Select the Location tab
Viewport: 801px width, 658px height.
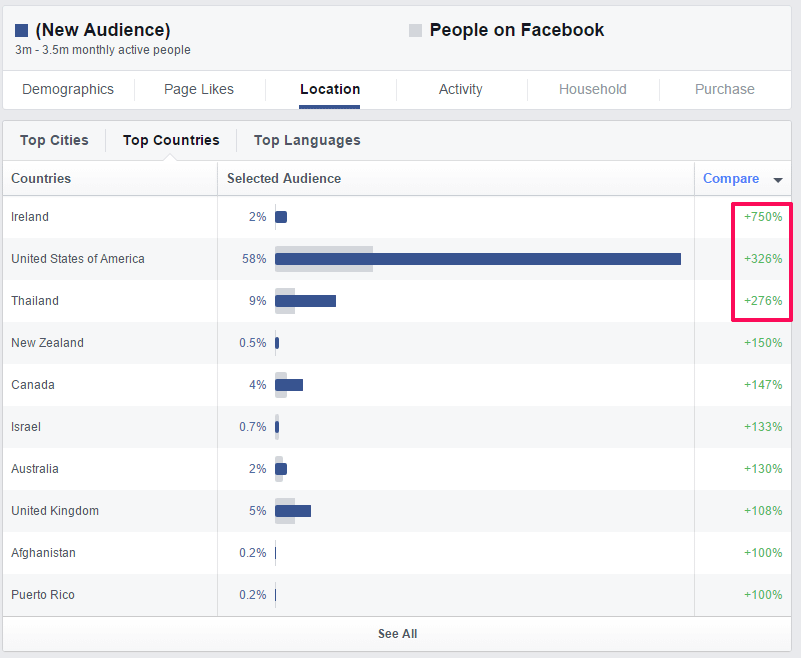pyautogui.click(x=330, y=89)
